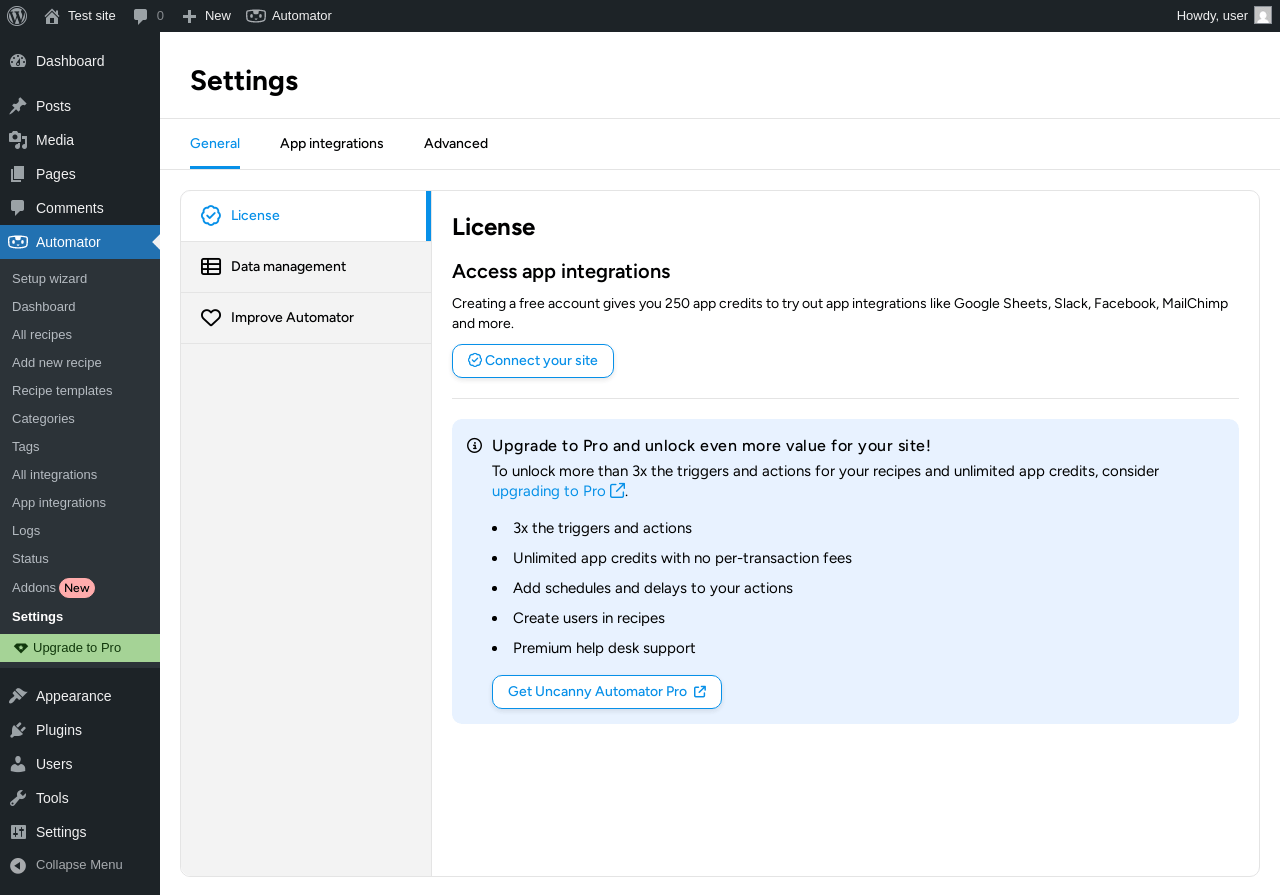The image size is (1280, 895).
Task: Switch to the General tab
Action: coord(215,143)
